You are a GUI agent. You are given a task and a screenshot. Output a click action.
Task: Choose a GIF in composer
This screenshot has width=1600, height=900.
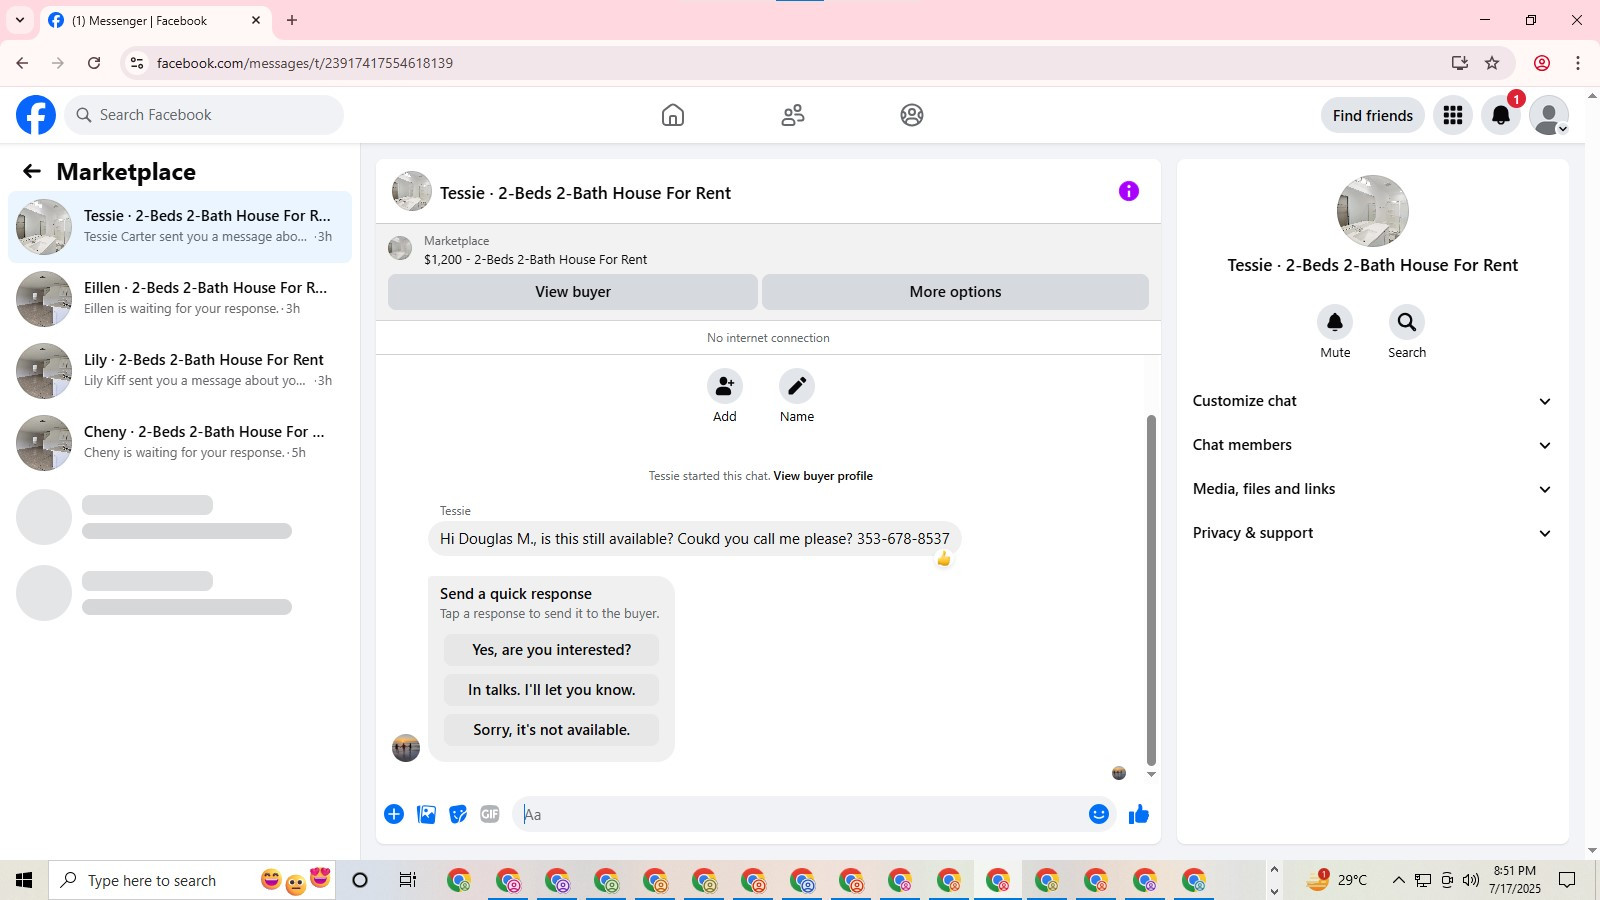[490, 814]
